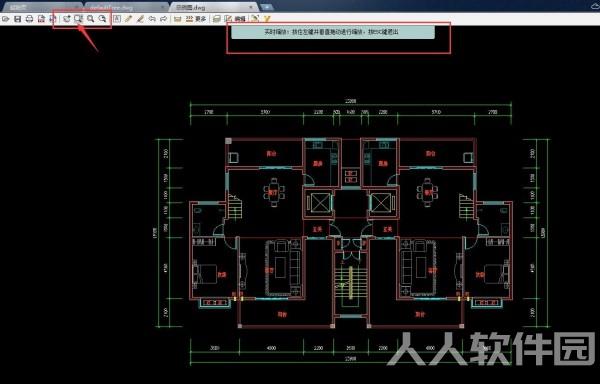Select the text annotation tool icon

click(x=117, y=19)
